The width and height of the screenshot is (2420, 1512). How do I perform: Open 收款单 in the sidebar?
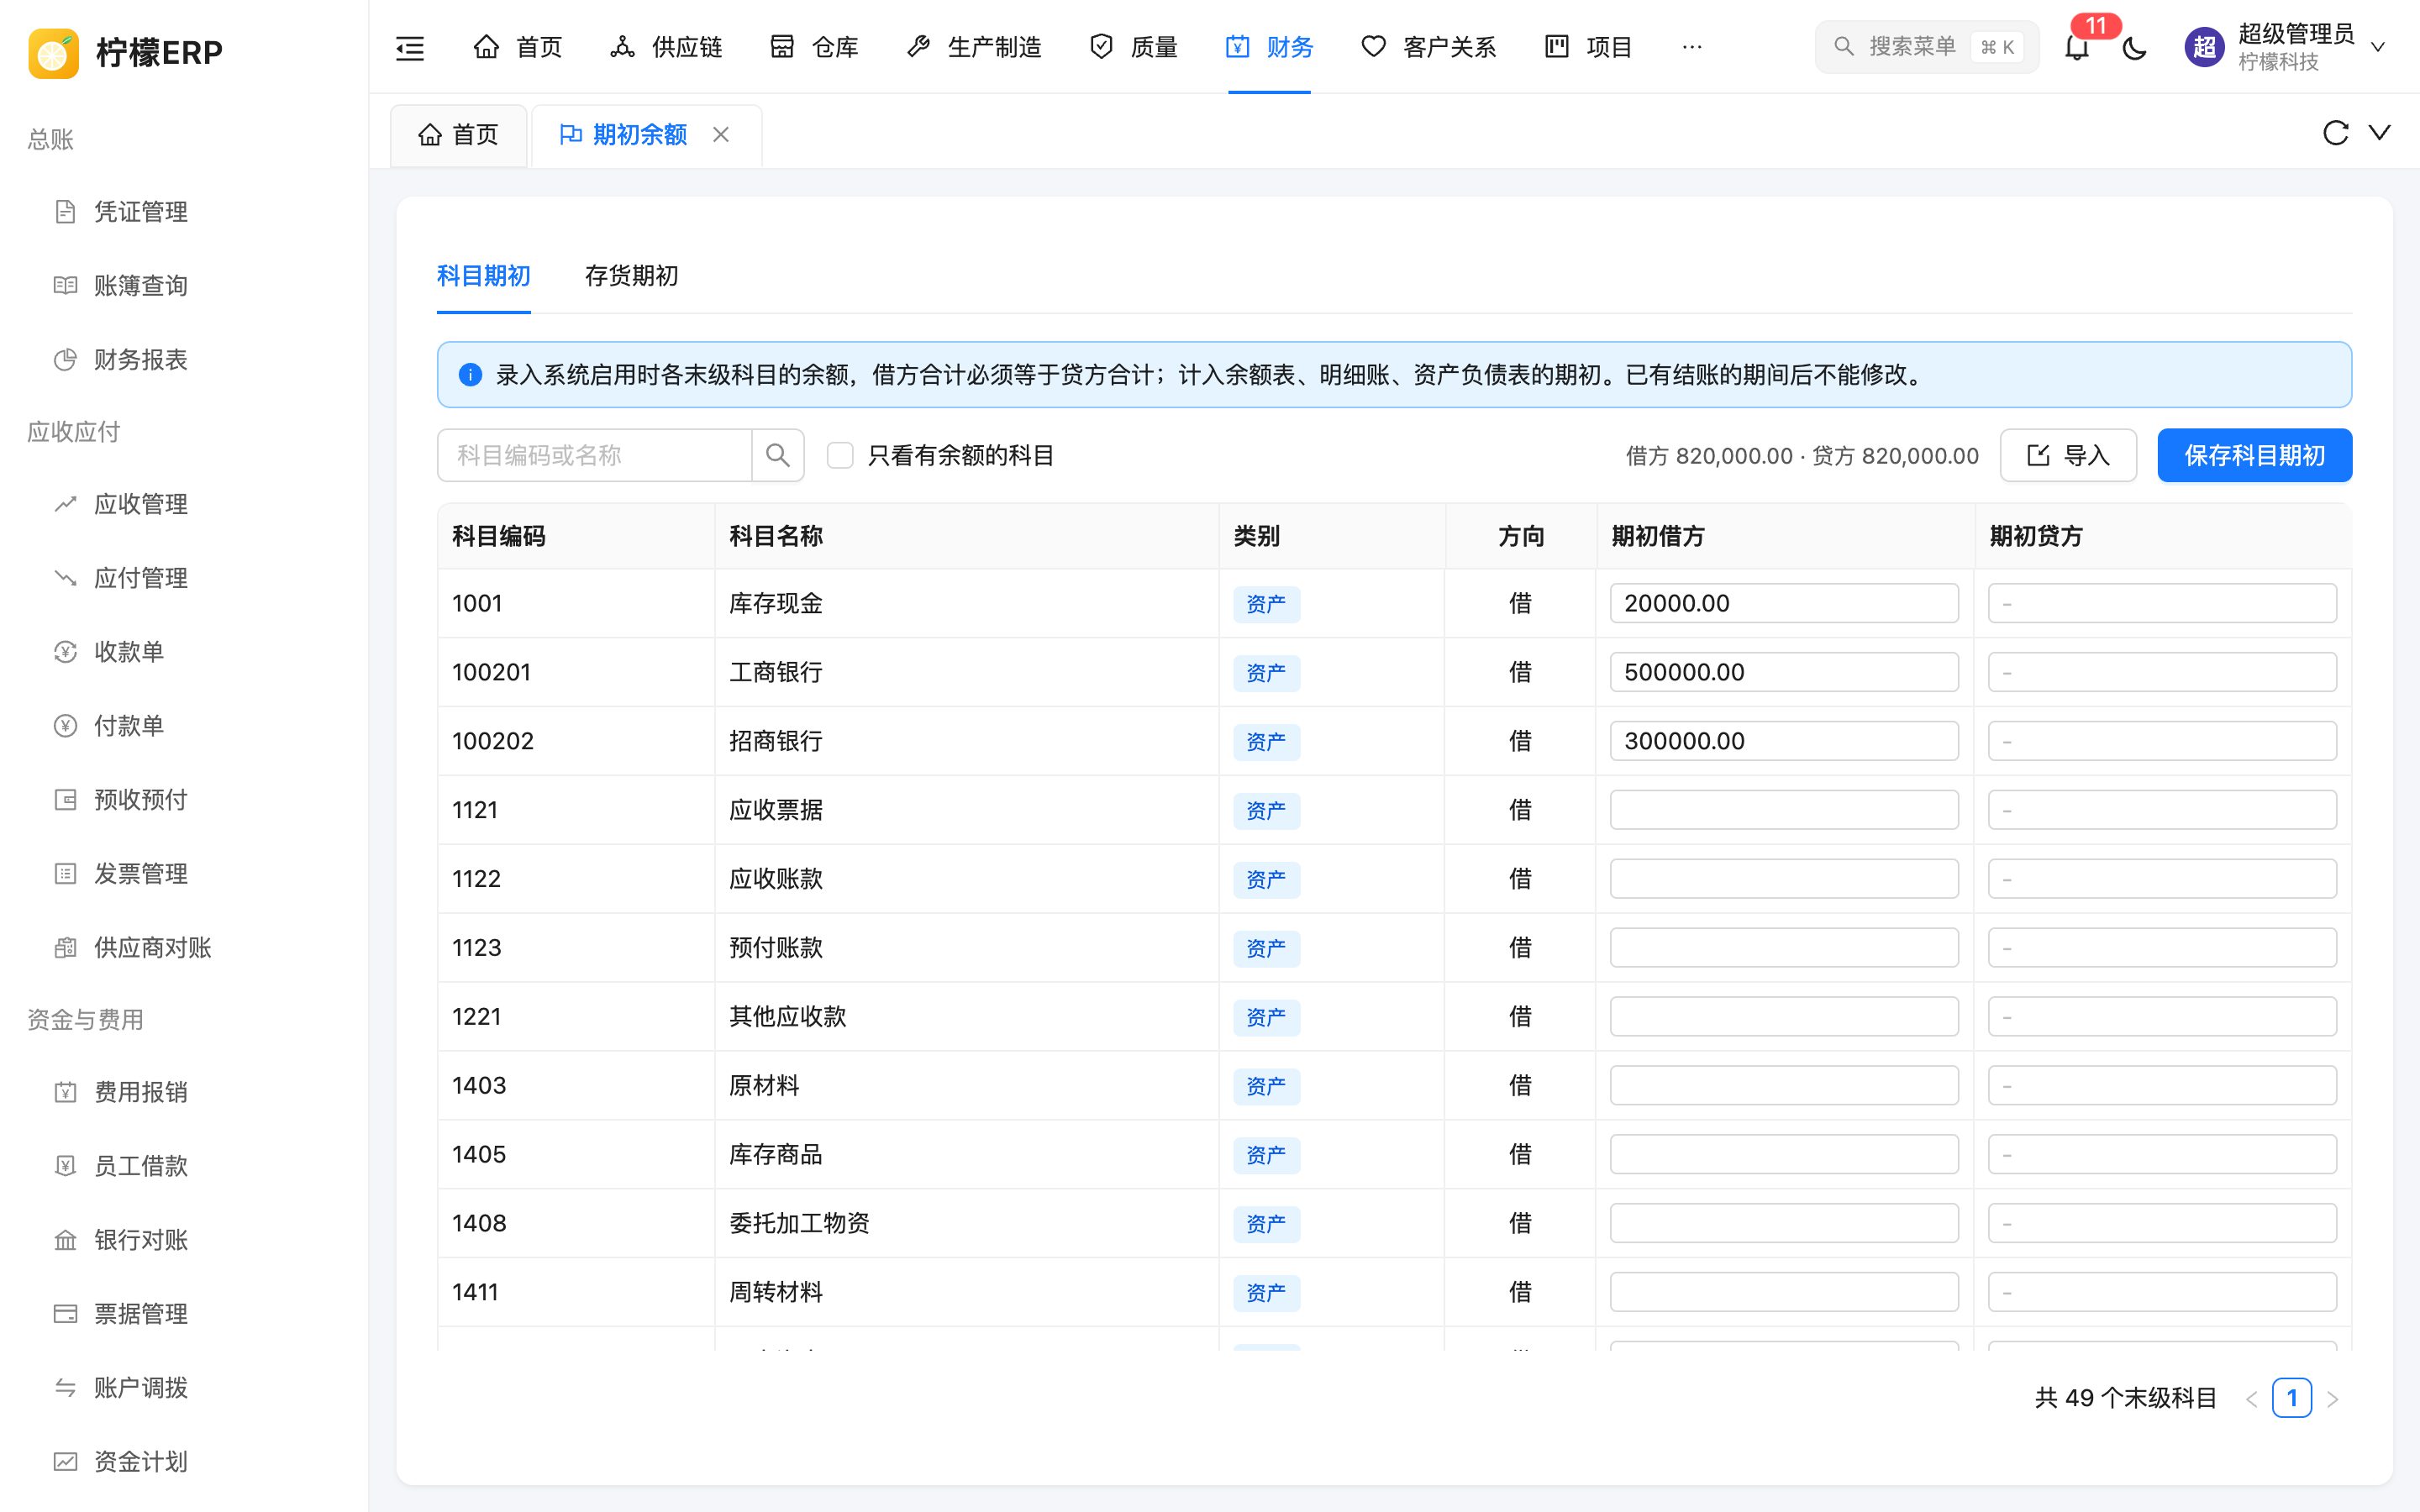point(128,652)
